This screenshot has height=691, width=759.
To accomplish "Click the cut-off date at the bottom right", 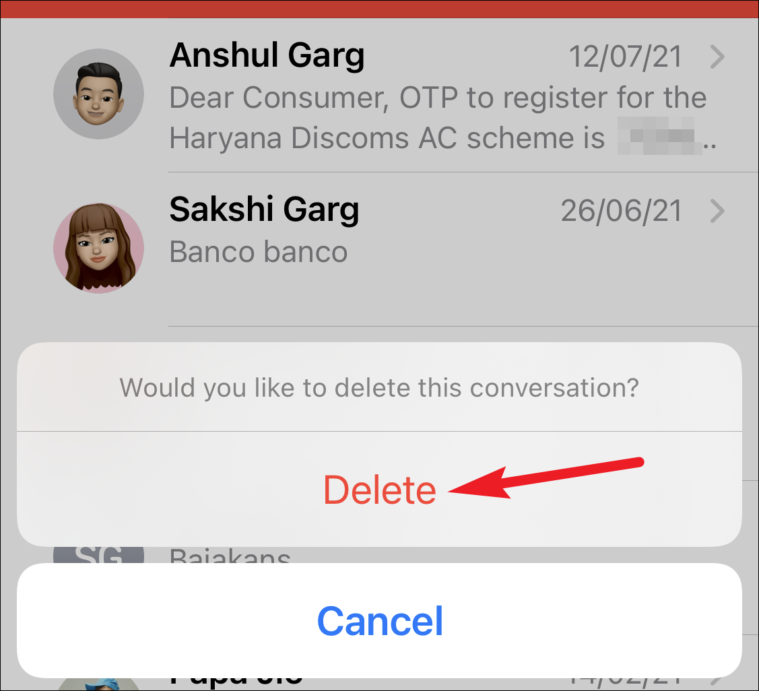I will (625, 681).
